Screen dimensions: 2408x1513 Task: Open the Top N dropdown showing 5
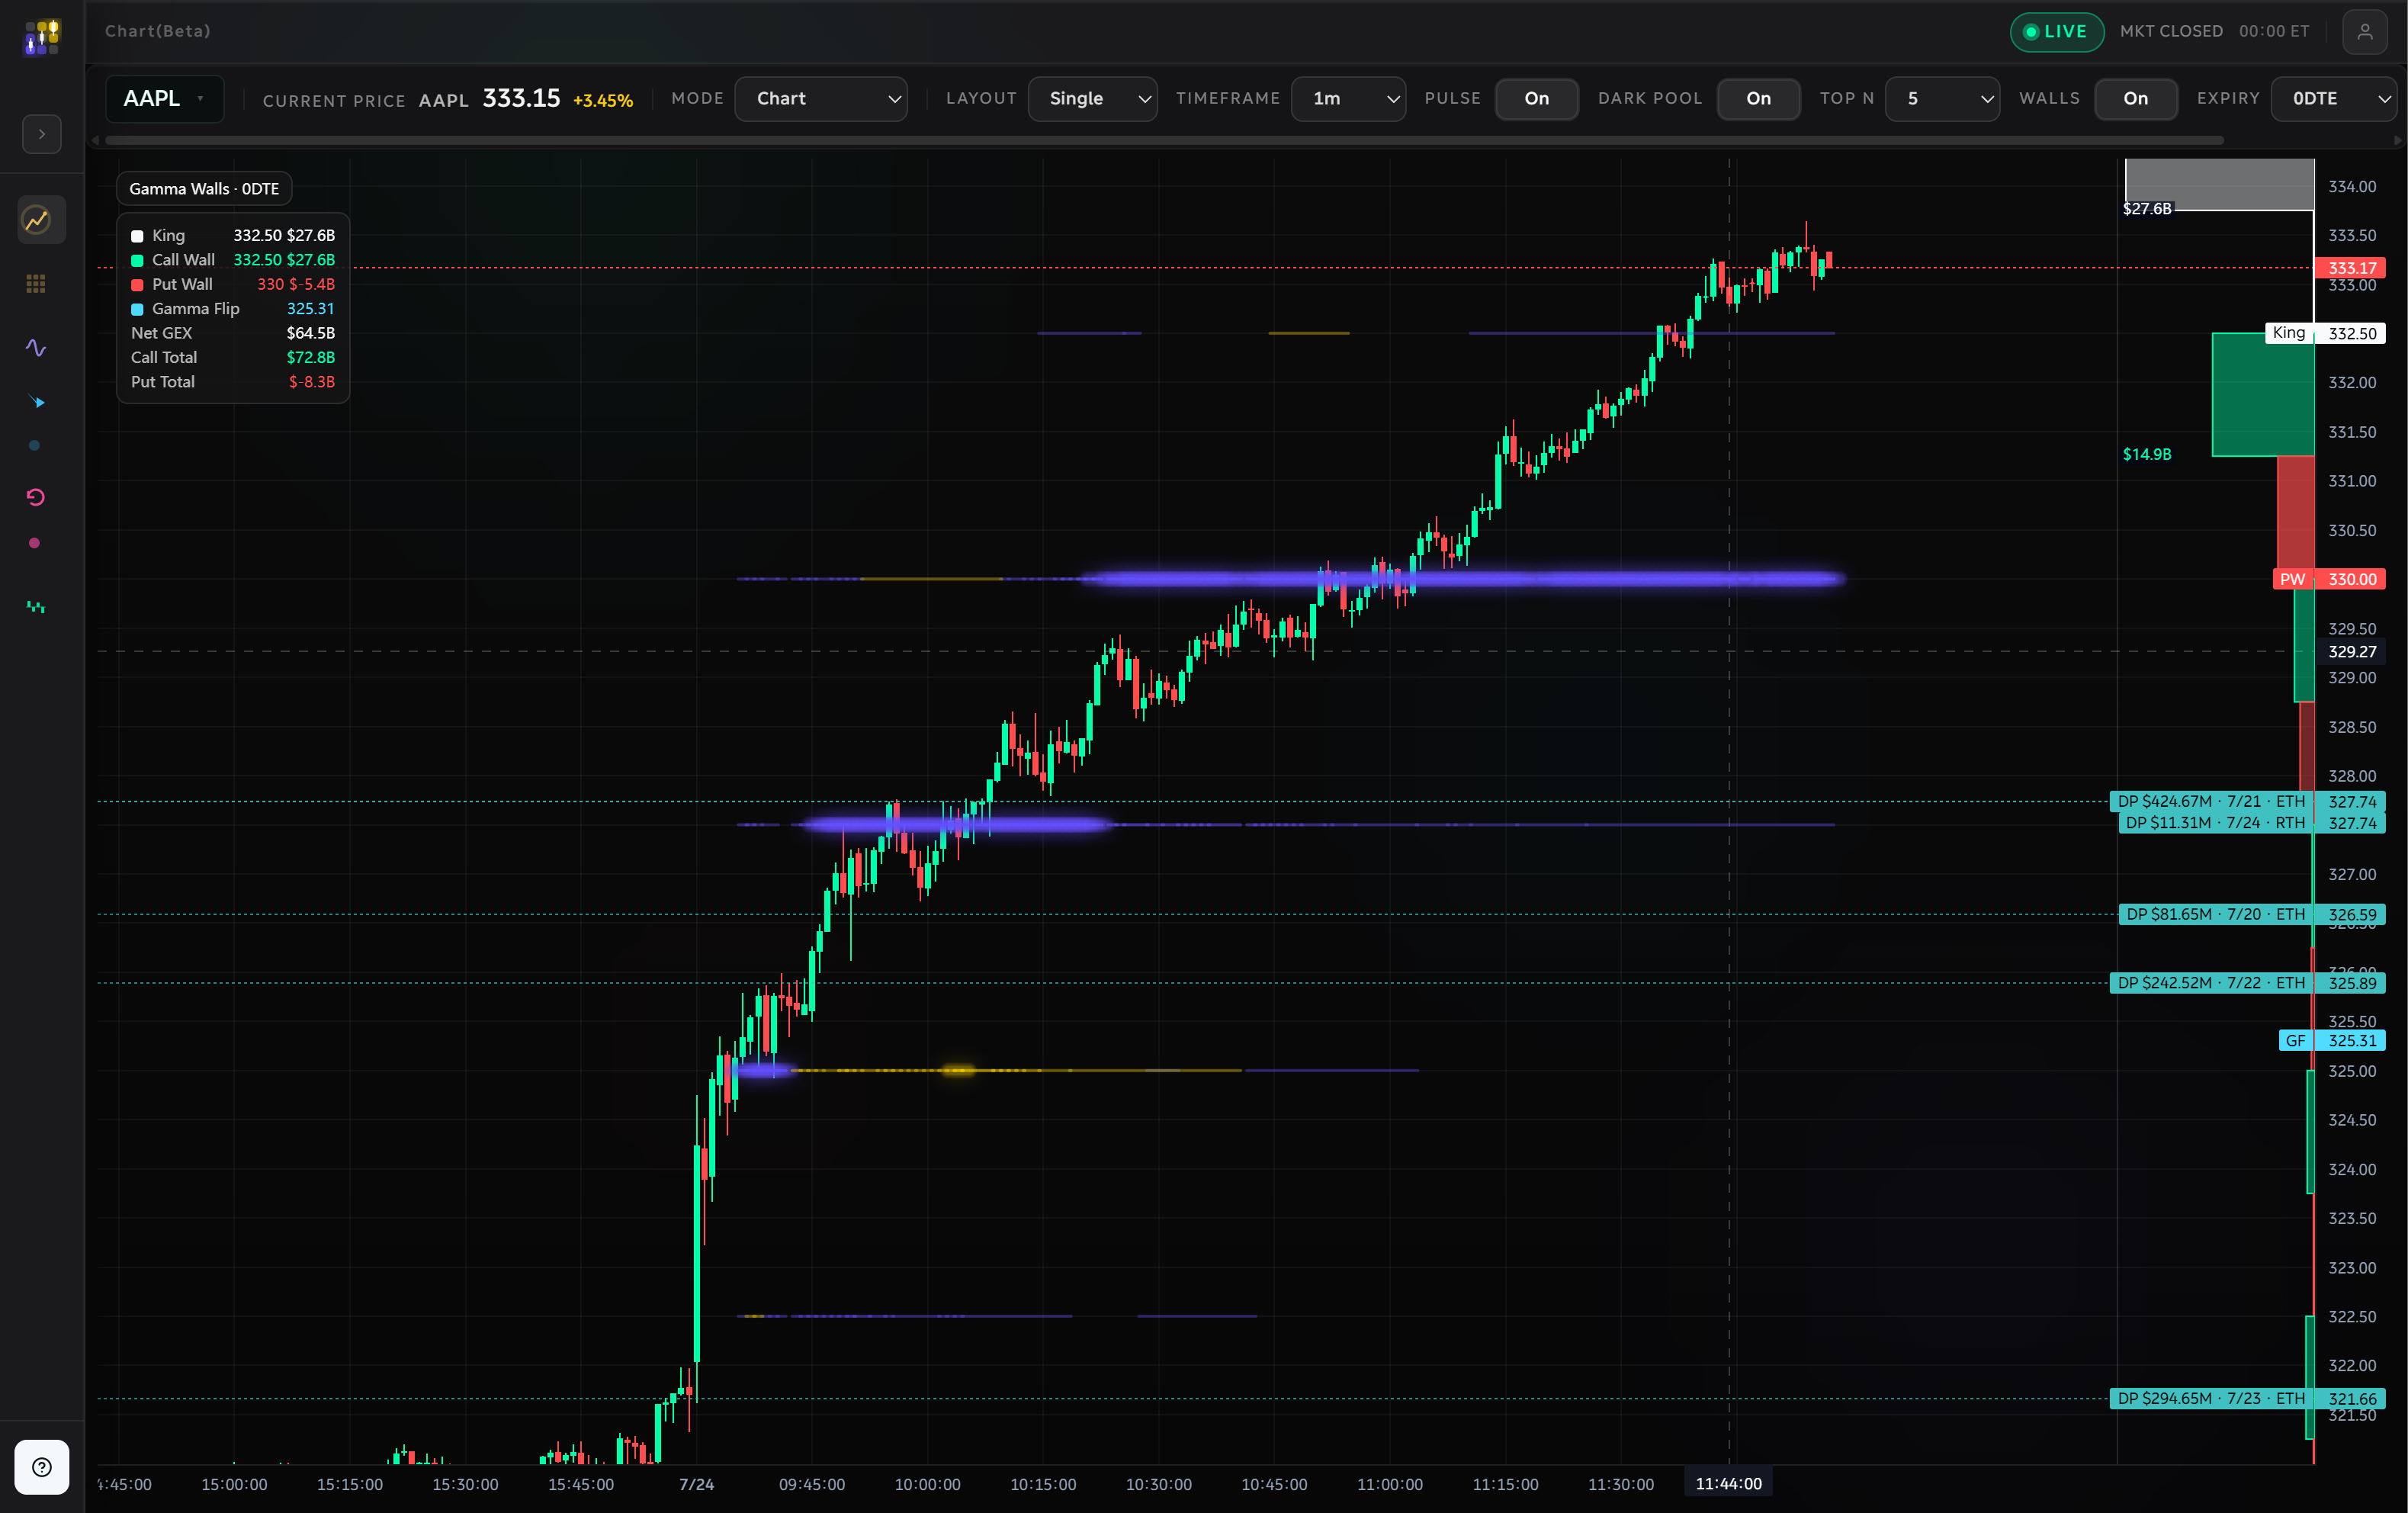pos(1942,99)
